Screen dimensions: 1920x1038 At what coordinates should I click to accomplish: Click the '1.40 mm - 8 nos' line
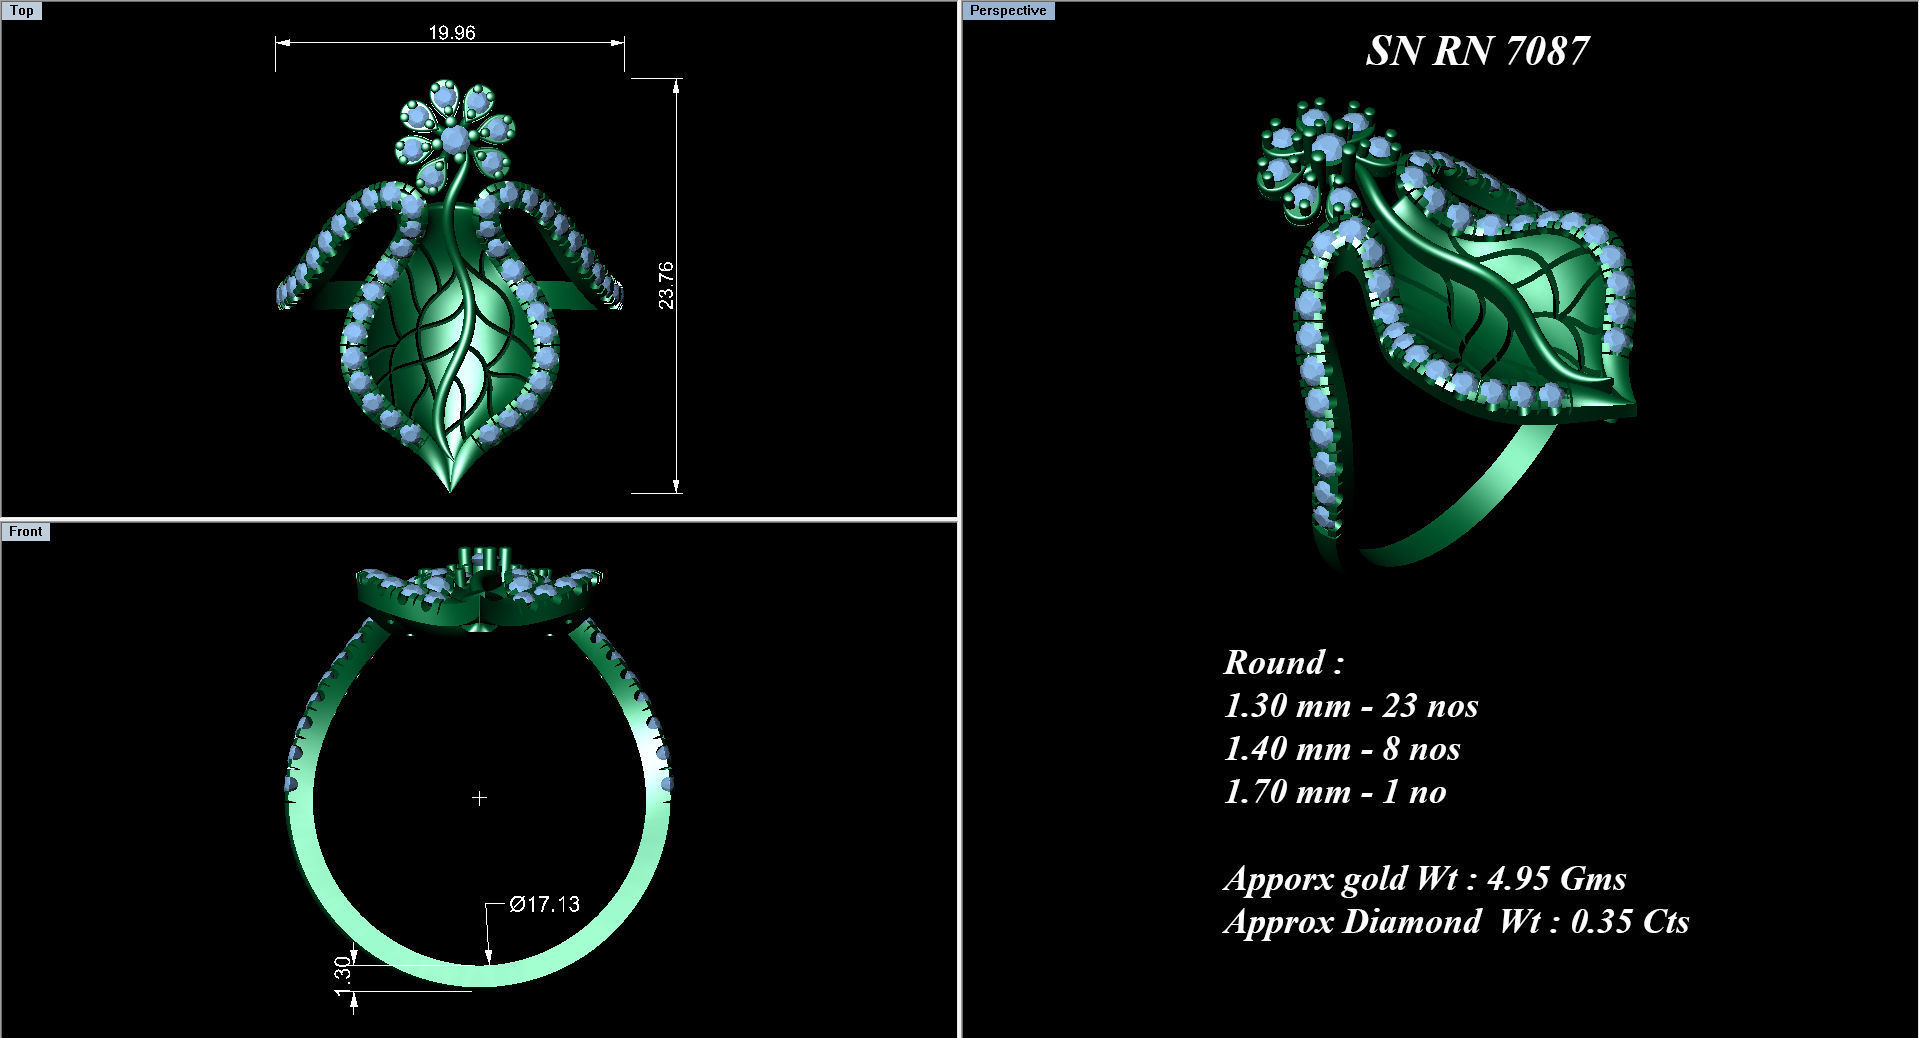1342,749
